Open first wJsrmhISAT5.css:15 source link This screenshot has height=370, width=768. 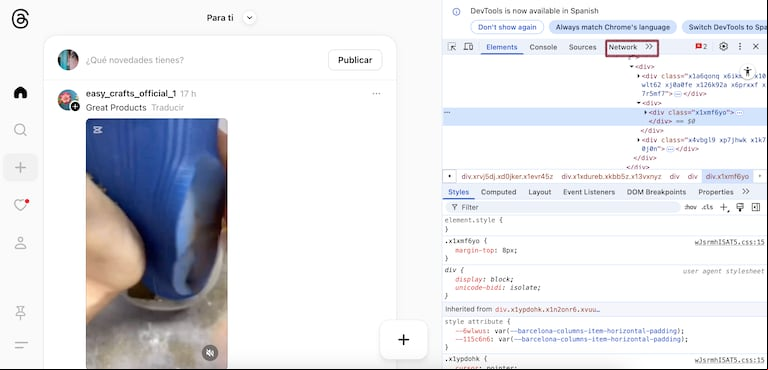(x=729, y=242)
